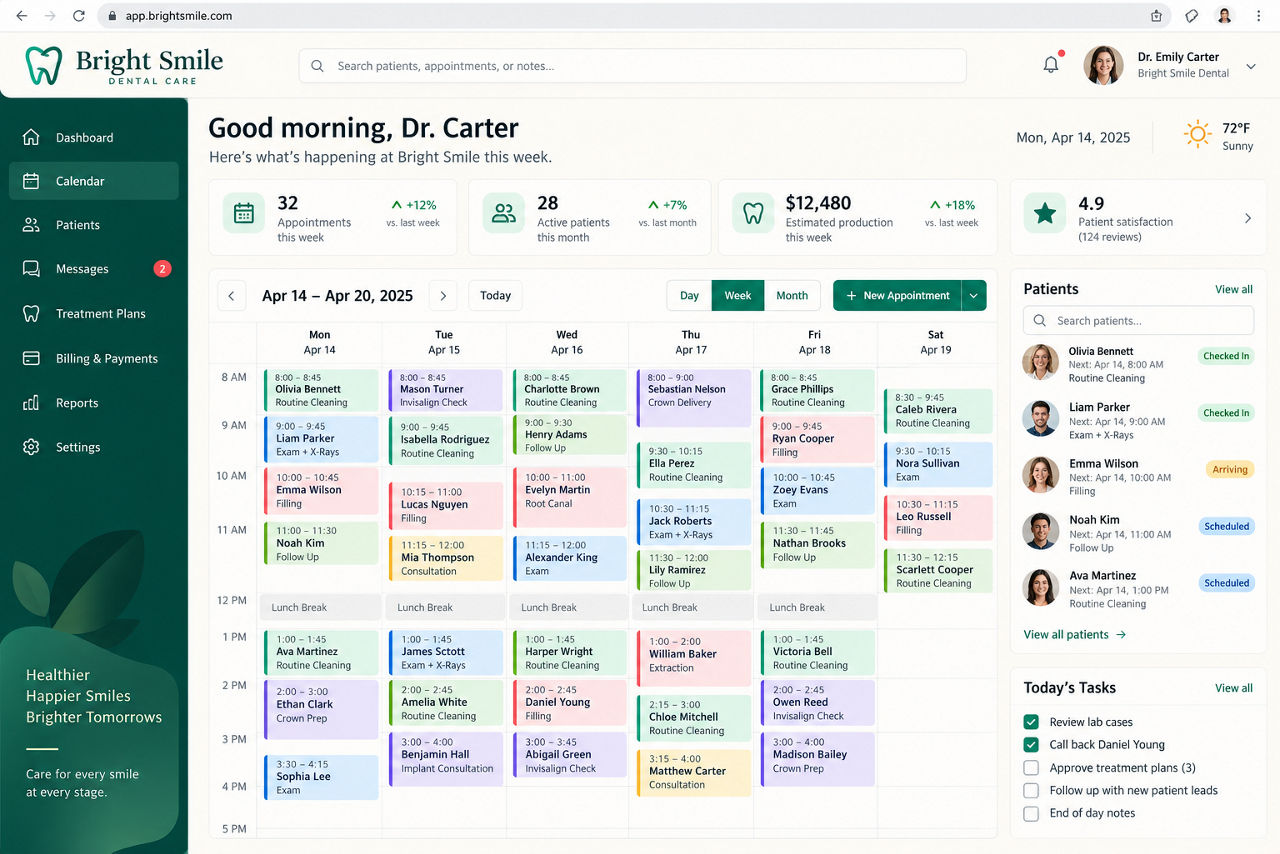
Task: Click the Dashboard home icon
Action: (31, 137)
